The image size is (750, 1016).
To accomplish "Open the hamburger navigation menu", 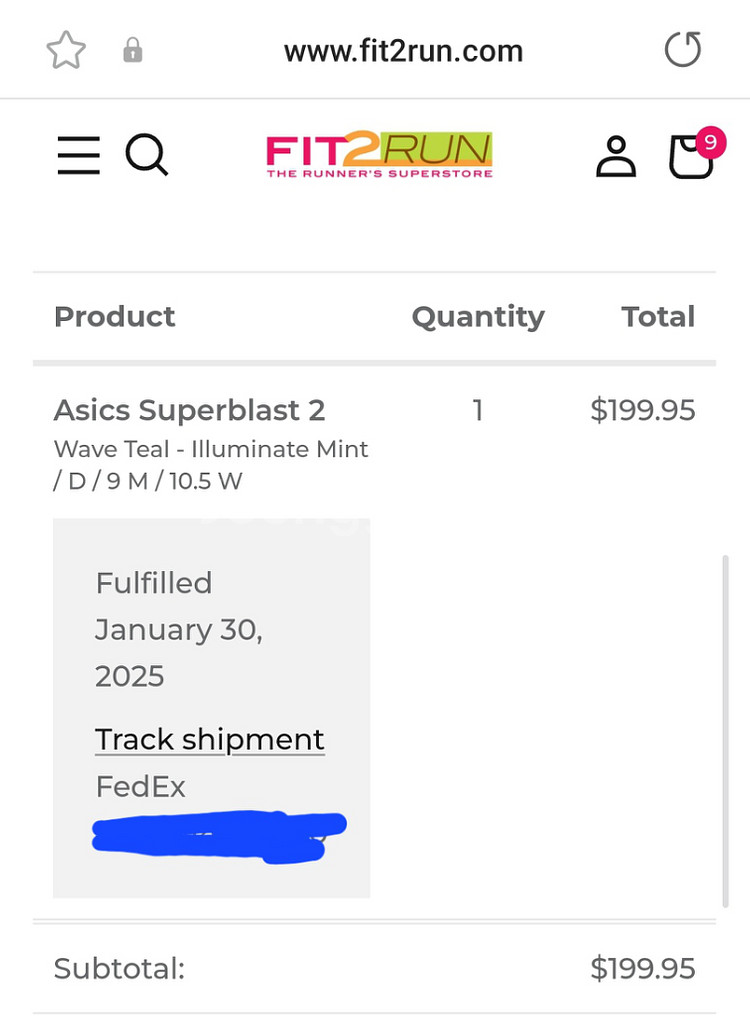I will (x=78, y=155).
